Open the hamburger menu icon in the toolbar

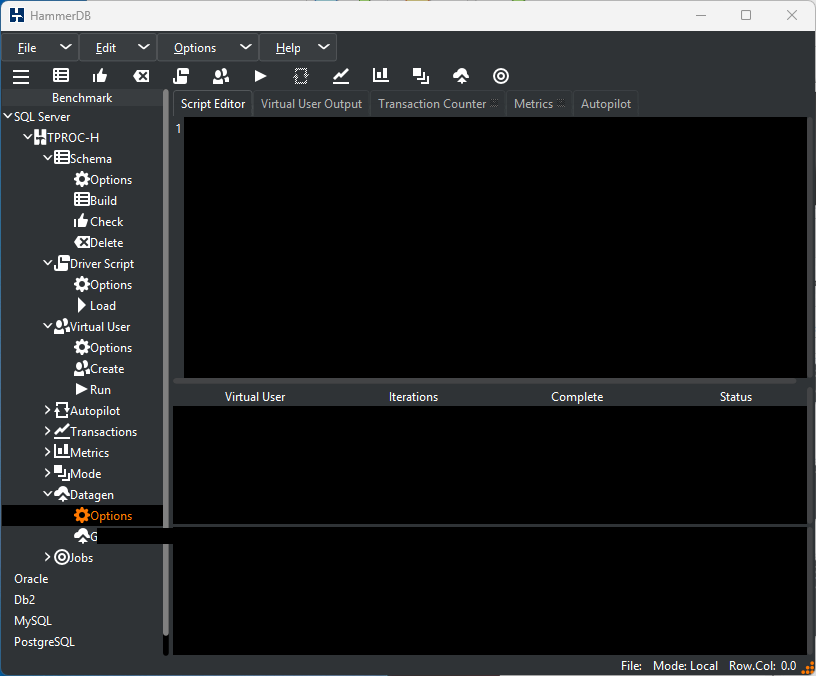click(21, 76)
